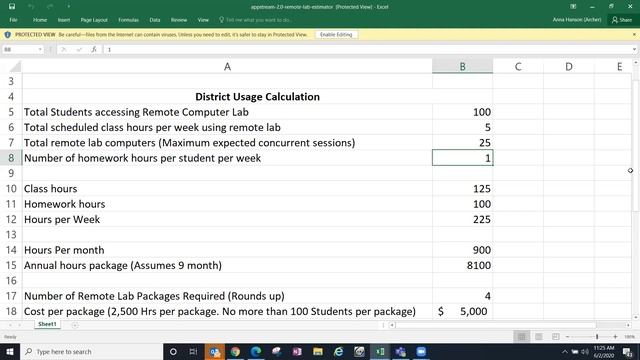Open the Review ribbon tab
640x360 pixels.
[x=179, y=20]
